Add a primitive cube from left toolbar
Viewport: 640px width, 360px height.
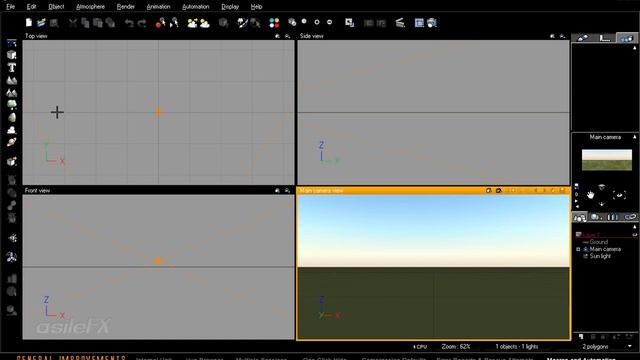(x=12, y=55)
